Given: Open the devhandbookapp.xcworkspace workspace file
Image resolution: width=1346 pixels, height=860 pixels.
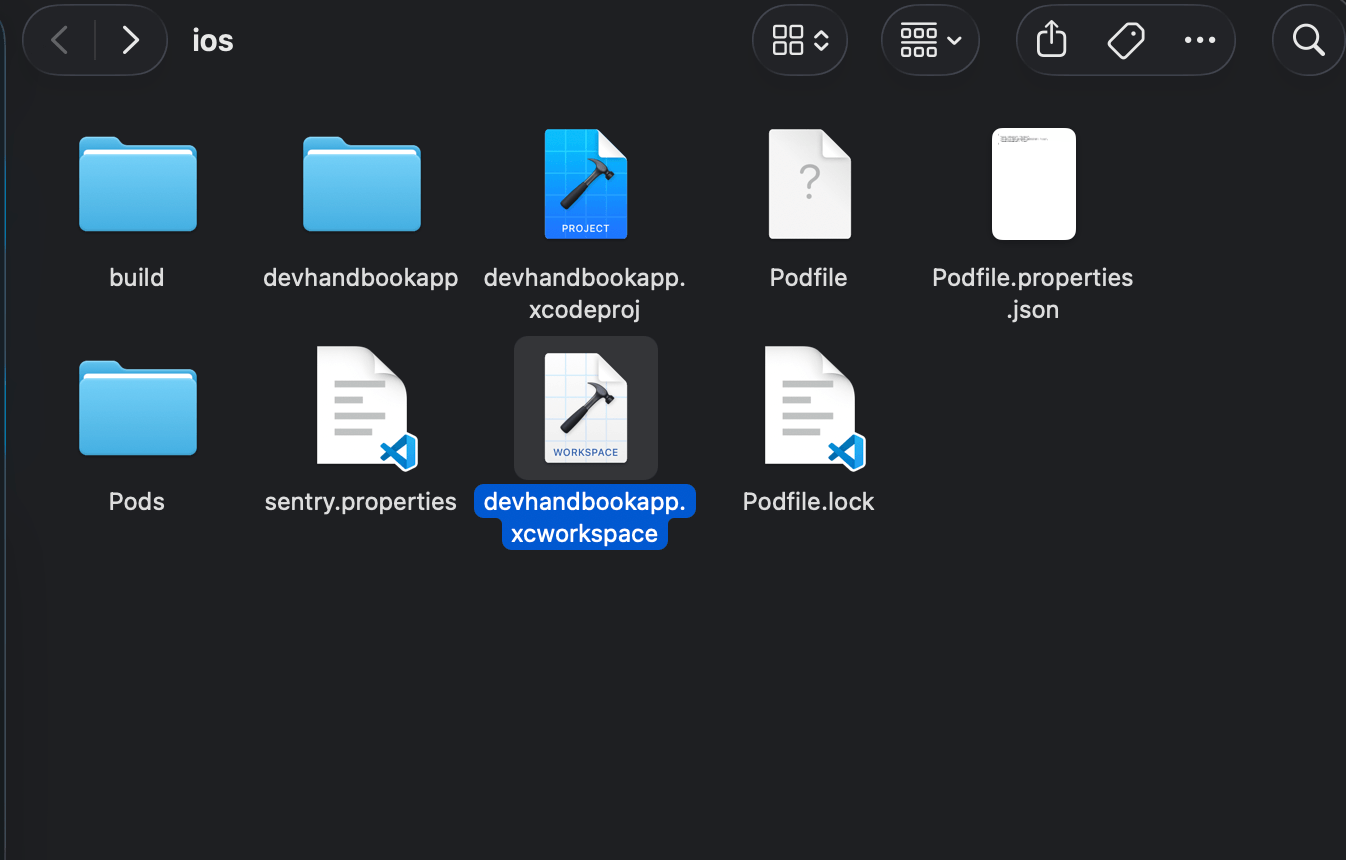Looking at the screenshot, I should pyautogui.click(x=585, y=408).
